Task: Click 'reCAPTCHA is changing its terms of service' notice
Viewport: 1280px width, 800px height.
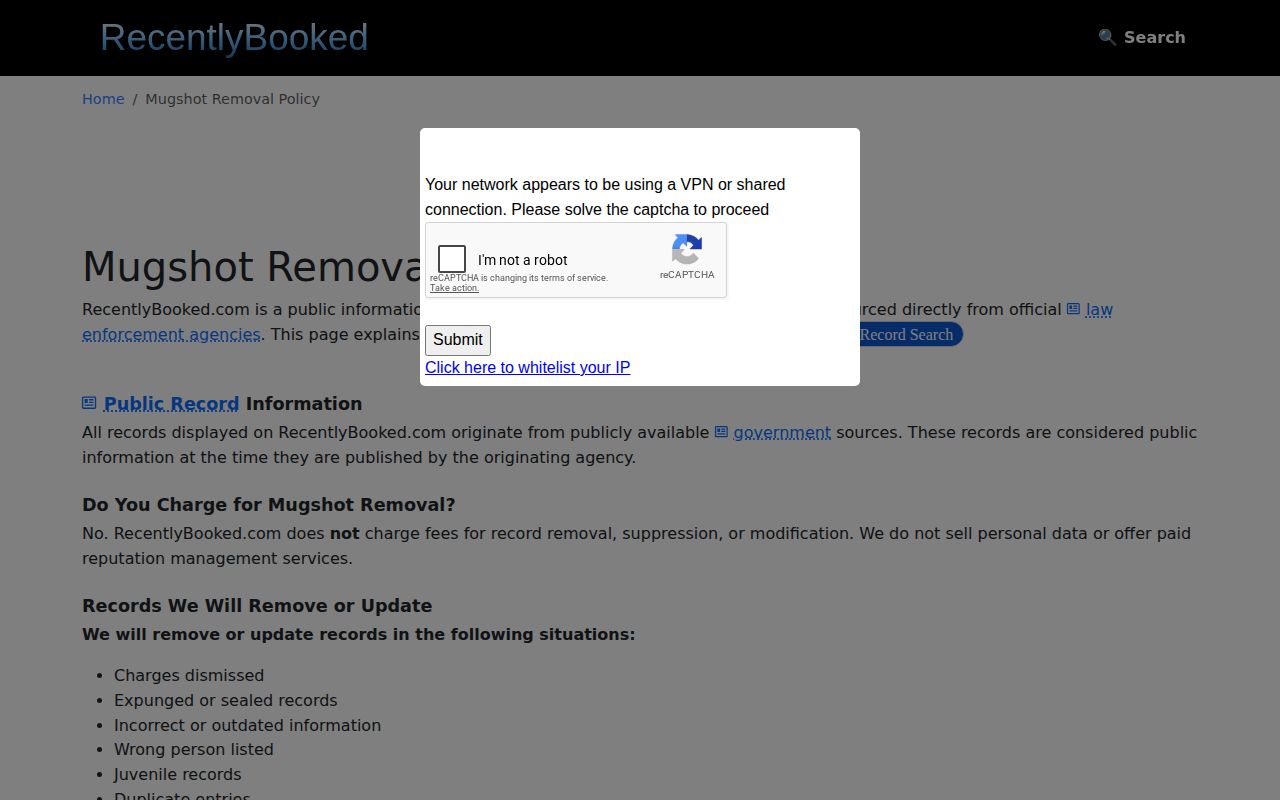Action: coord(519,278)
